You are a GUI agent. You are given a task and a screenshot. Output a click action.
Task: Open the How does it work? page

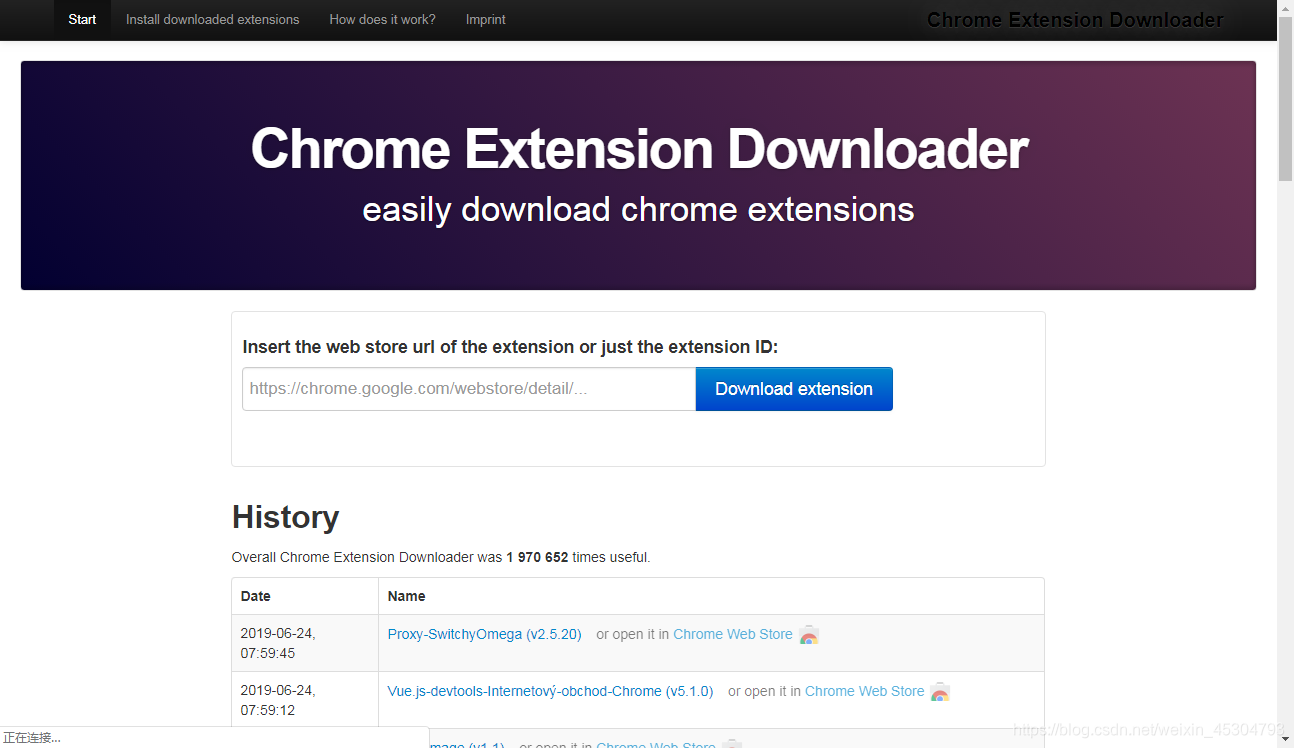[382, 20]
